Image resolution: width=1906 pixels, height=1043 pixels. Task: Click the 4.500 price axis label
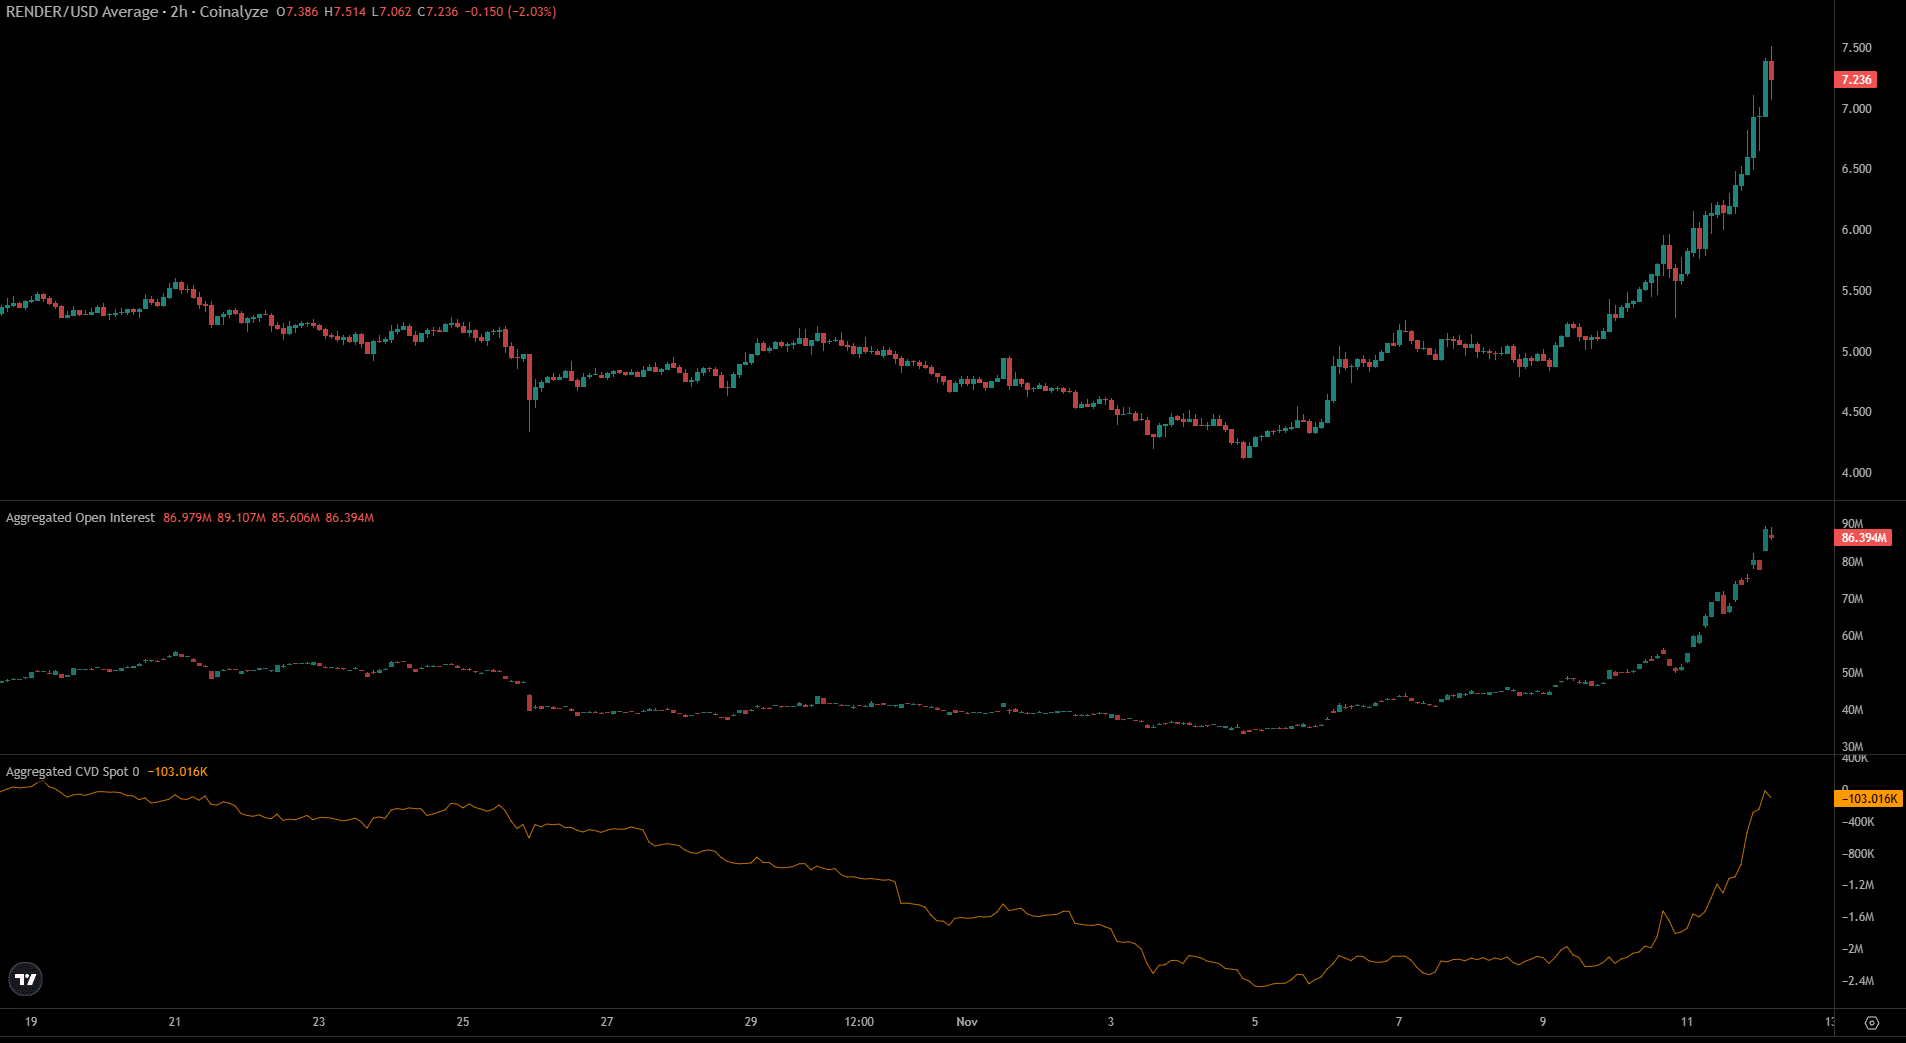1856,412
